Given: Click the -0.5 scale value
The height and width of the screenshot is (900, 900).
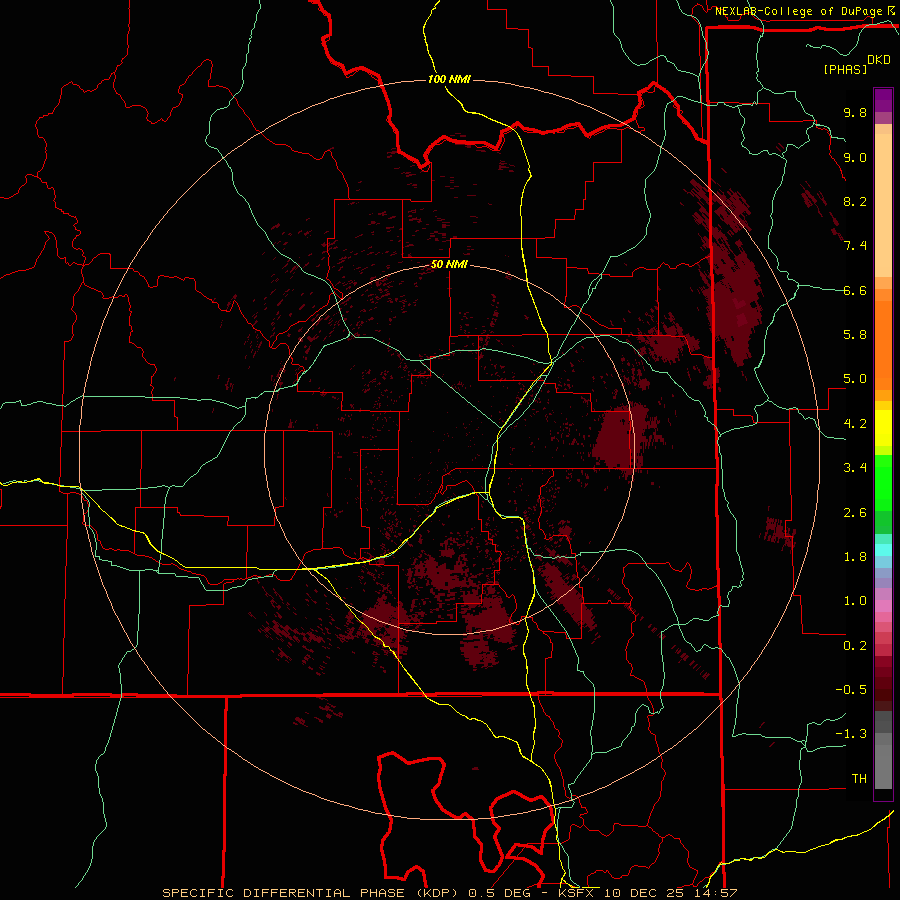Looking at the screenshot, I should [x=851, y=690].
